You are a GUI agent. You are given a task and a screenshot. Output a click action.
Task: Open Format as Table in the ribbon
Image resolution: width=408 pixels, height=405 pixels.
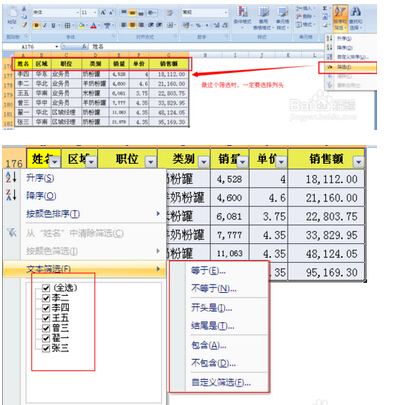click(263, 18)
